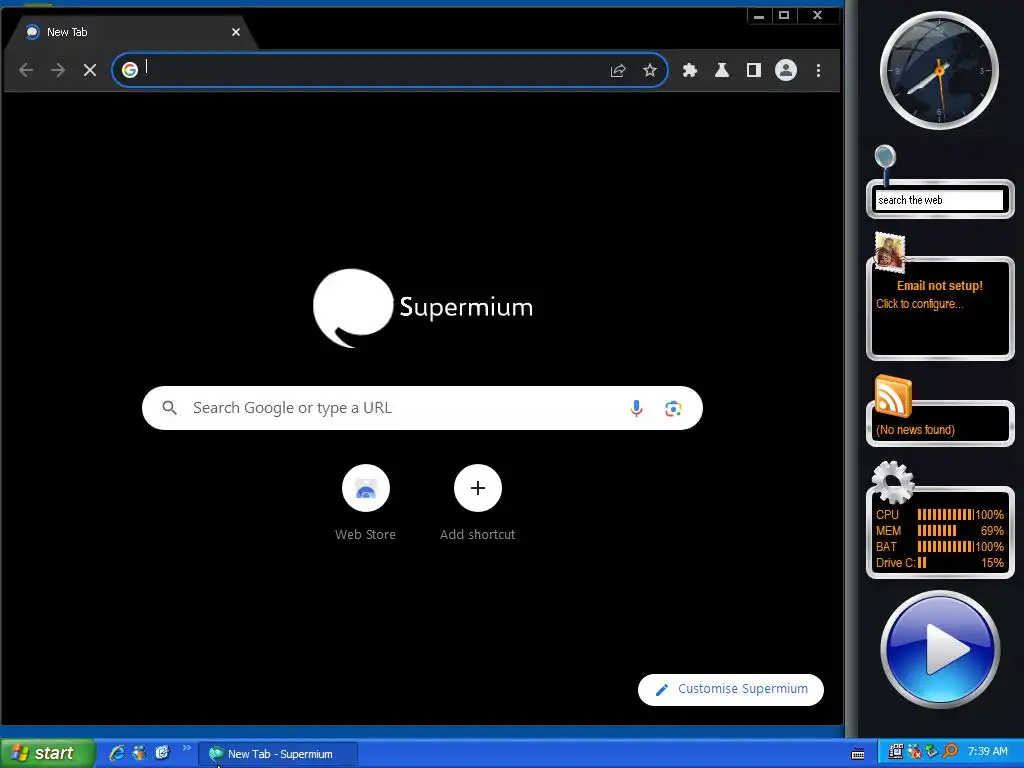
Task: Stop loading the page
Action: click(x=90, y=70)
